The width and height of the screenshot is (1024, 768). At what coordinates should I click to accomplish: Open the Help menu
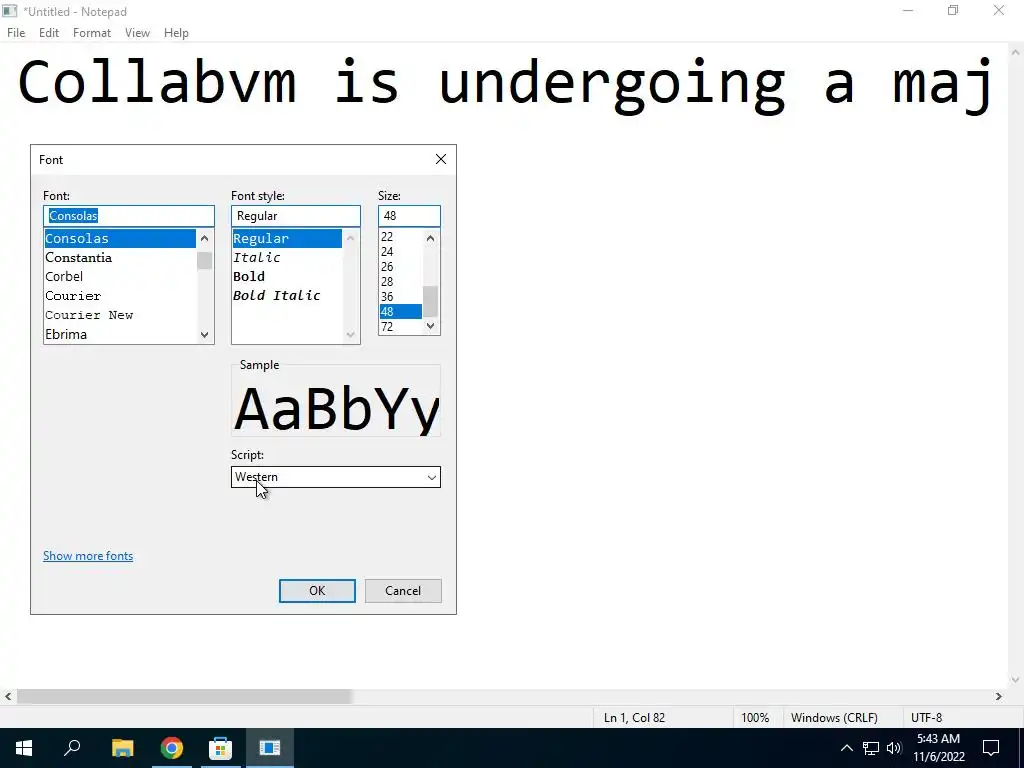pos(176,33)
